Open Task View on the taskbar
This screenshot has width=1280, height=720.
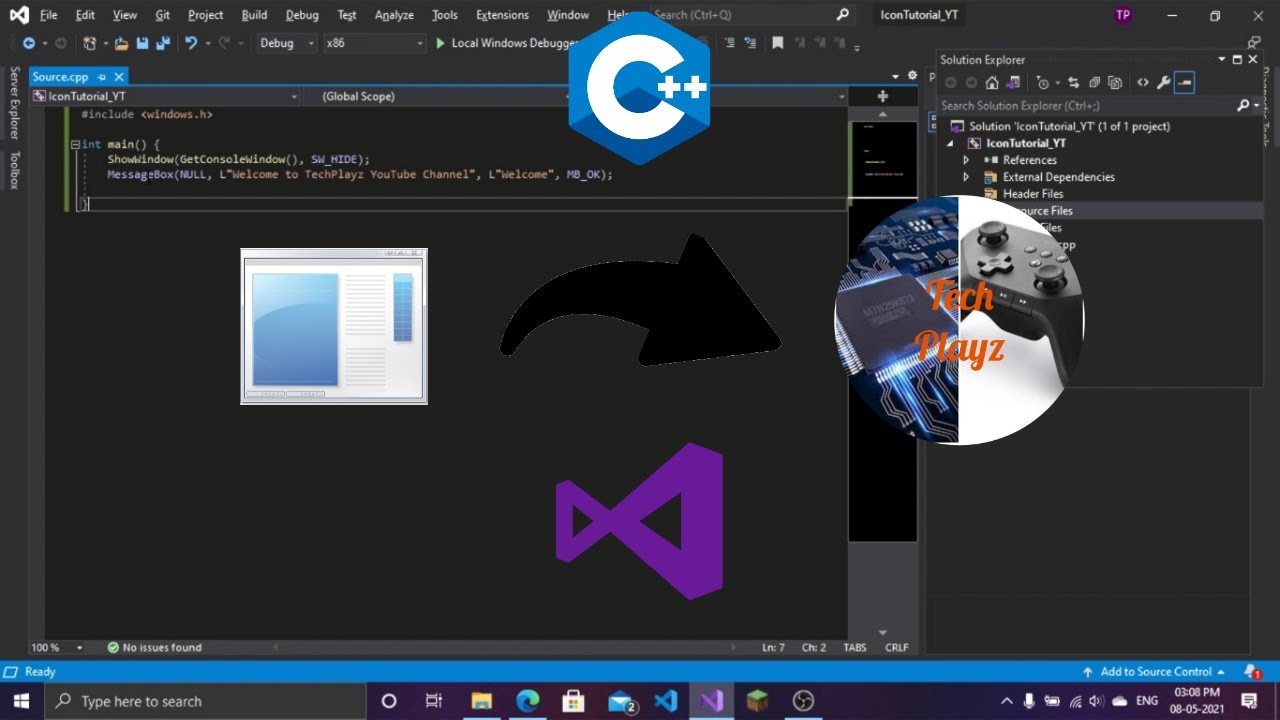coord(434,701)
